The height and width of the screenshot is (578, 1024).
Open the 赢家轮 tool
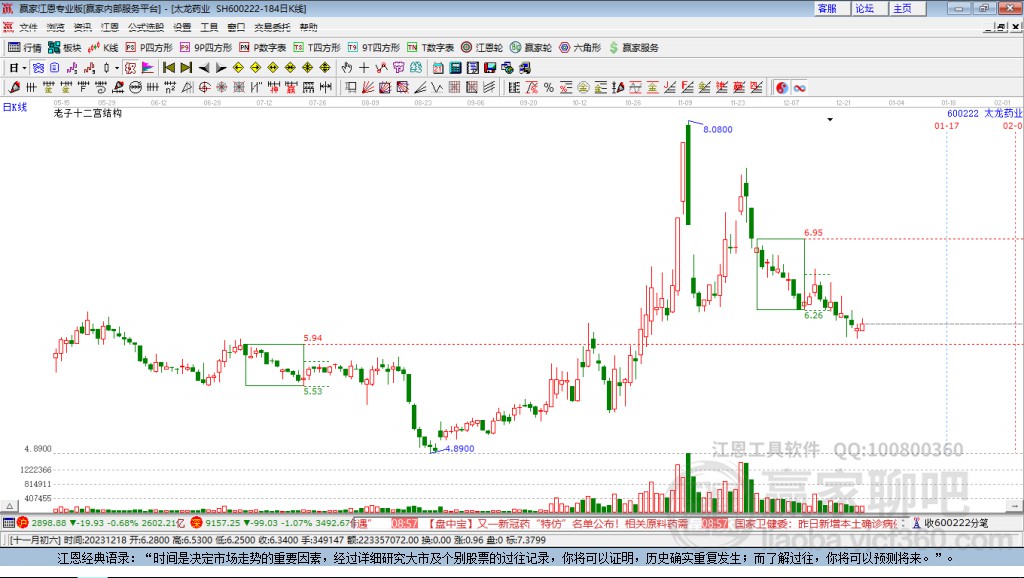(x=531, y=47)
